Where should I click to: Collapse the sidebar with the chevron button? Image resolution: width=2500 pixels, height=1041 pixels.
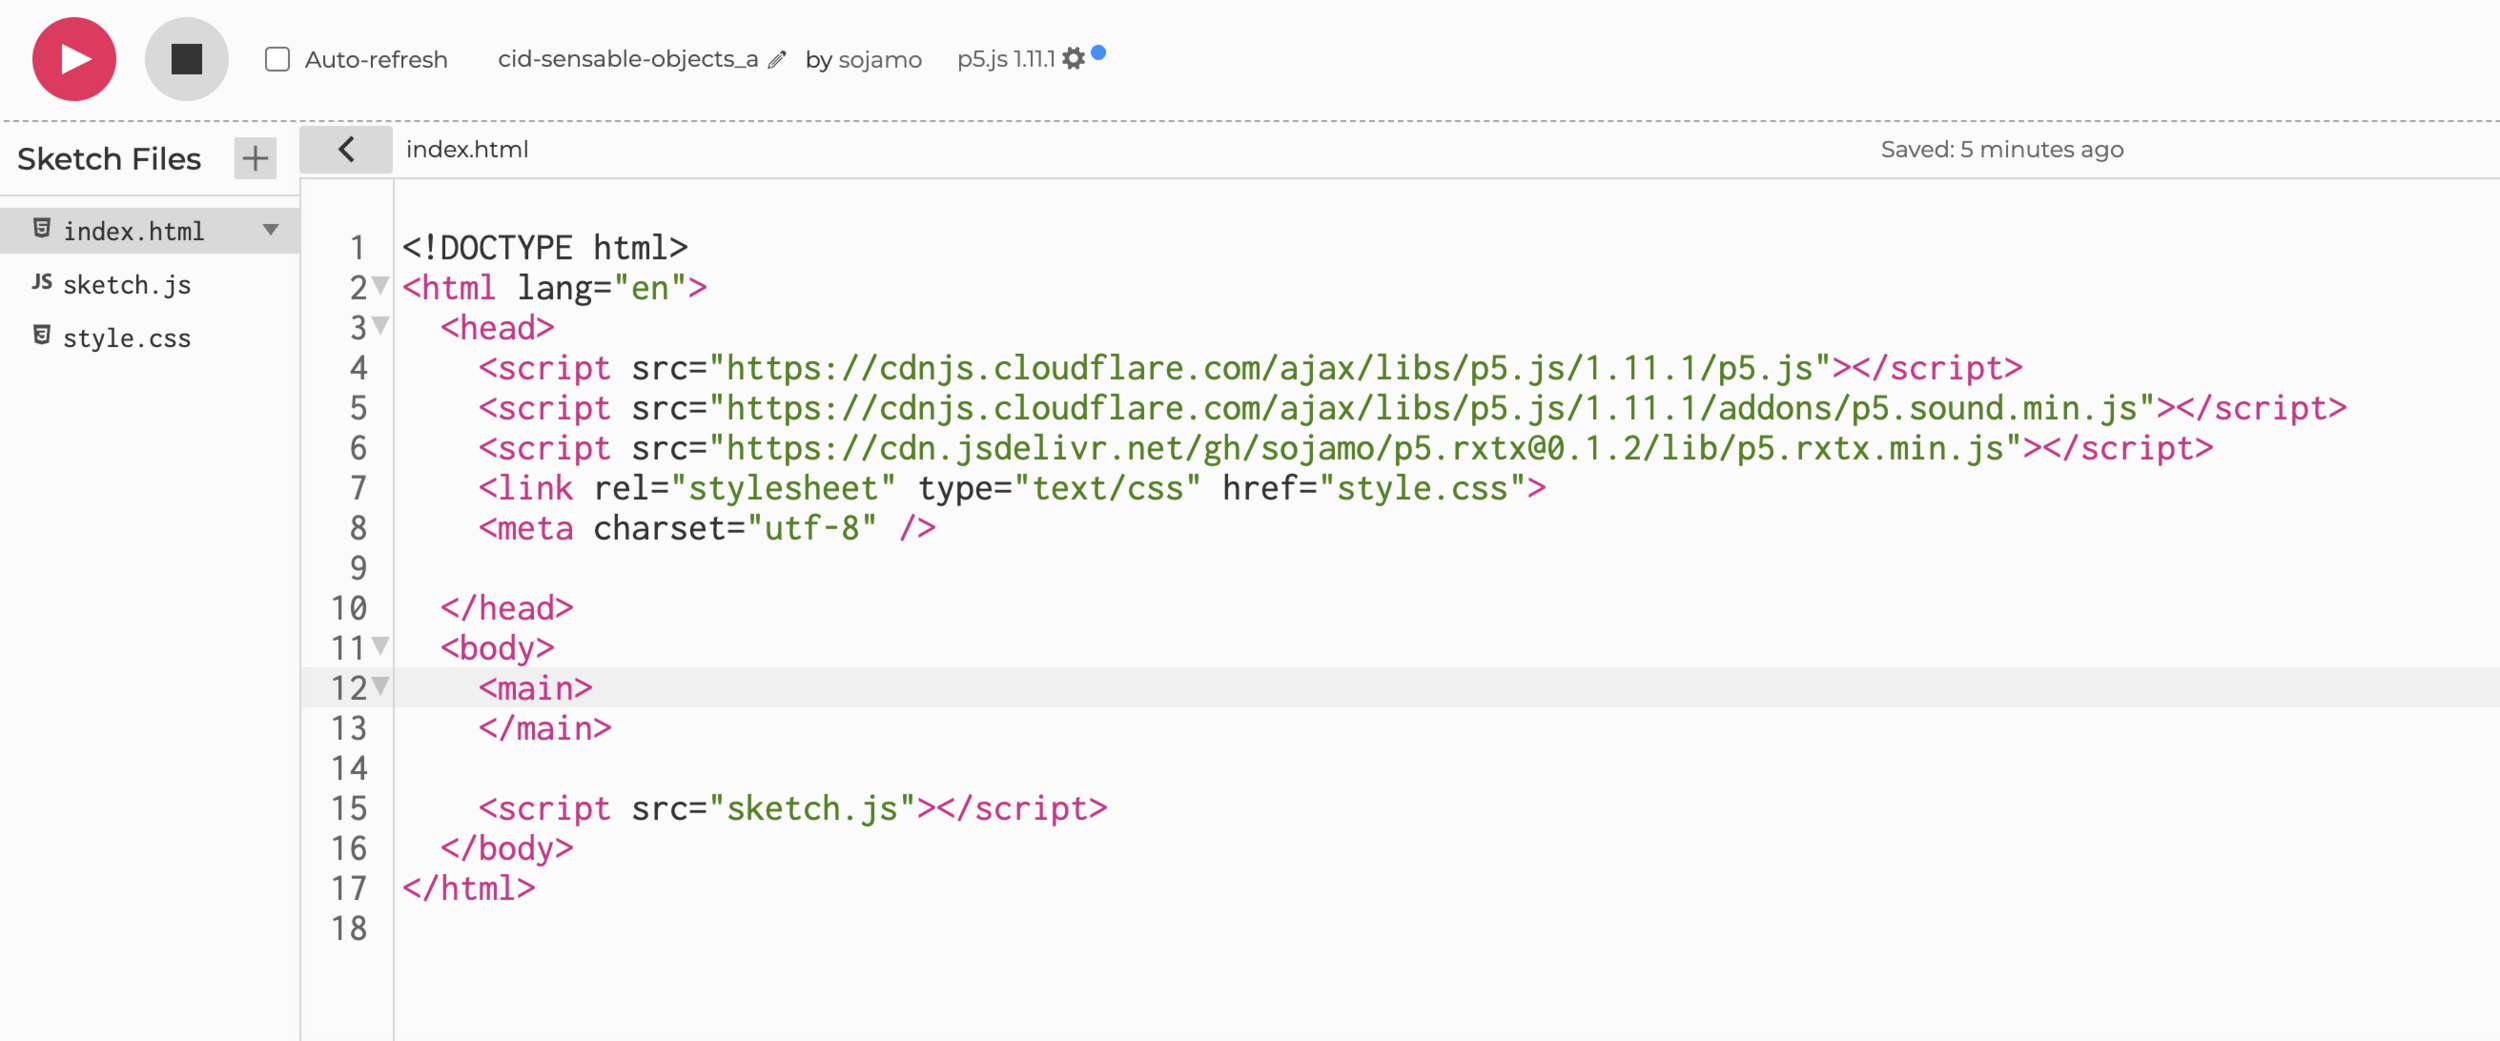346,150
